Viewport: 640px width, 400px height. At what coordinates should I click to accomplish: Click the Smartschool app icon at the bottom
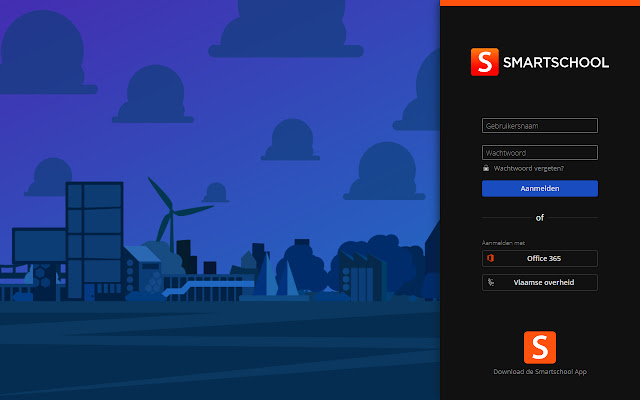click(x=540, y=347)
